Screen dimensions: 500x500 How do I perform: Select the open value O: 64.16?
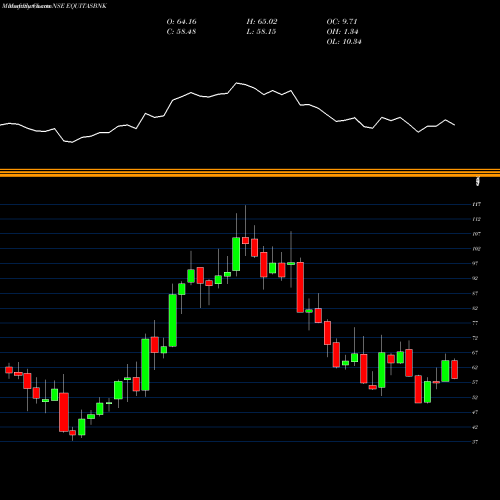[181, 22]
